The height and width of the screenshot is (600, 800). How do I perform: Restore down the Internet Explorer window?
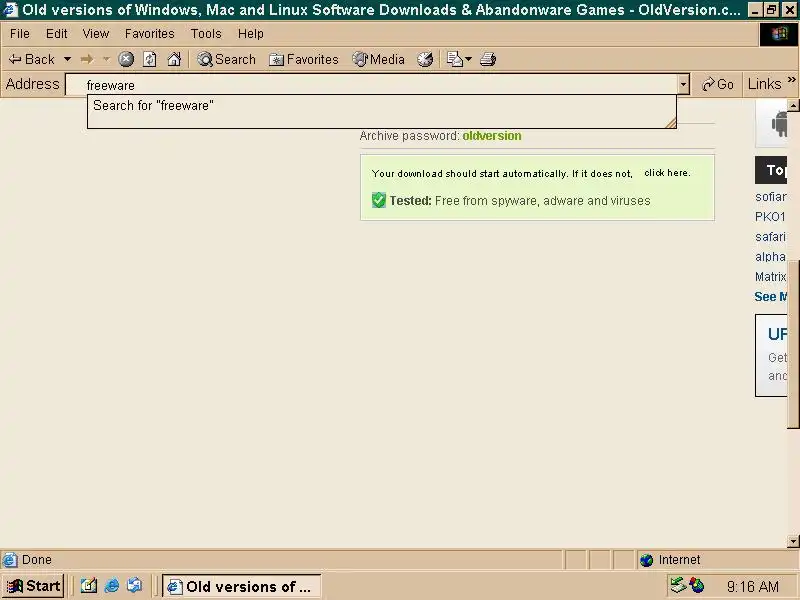click(x=771, y=10)
